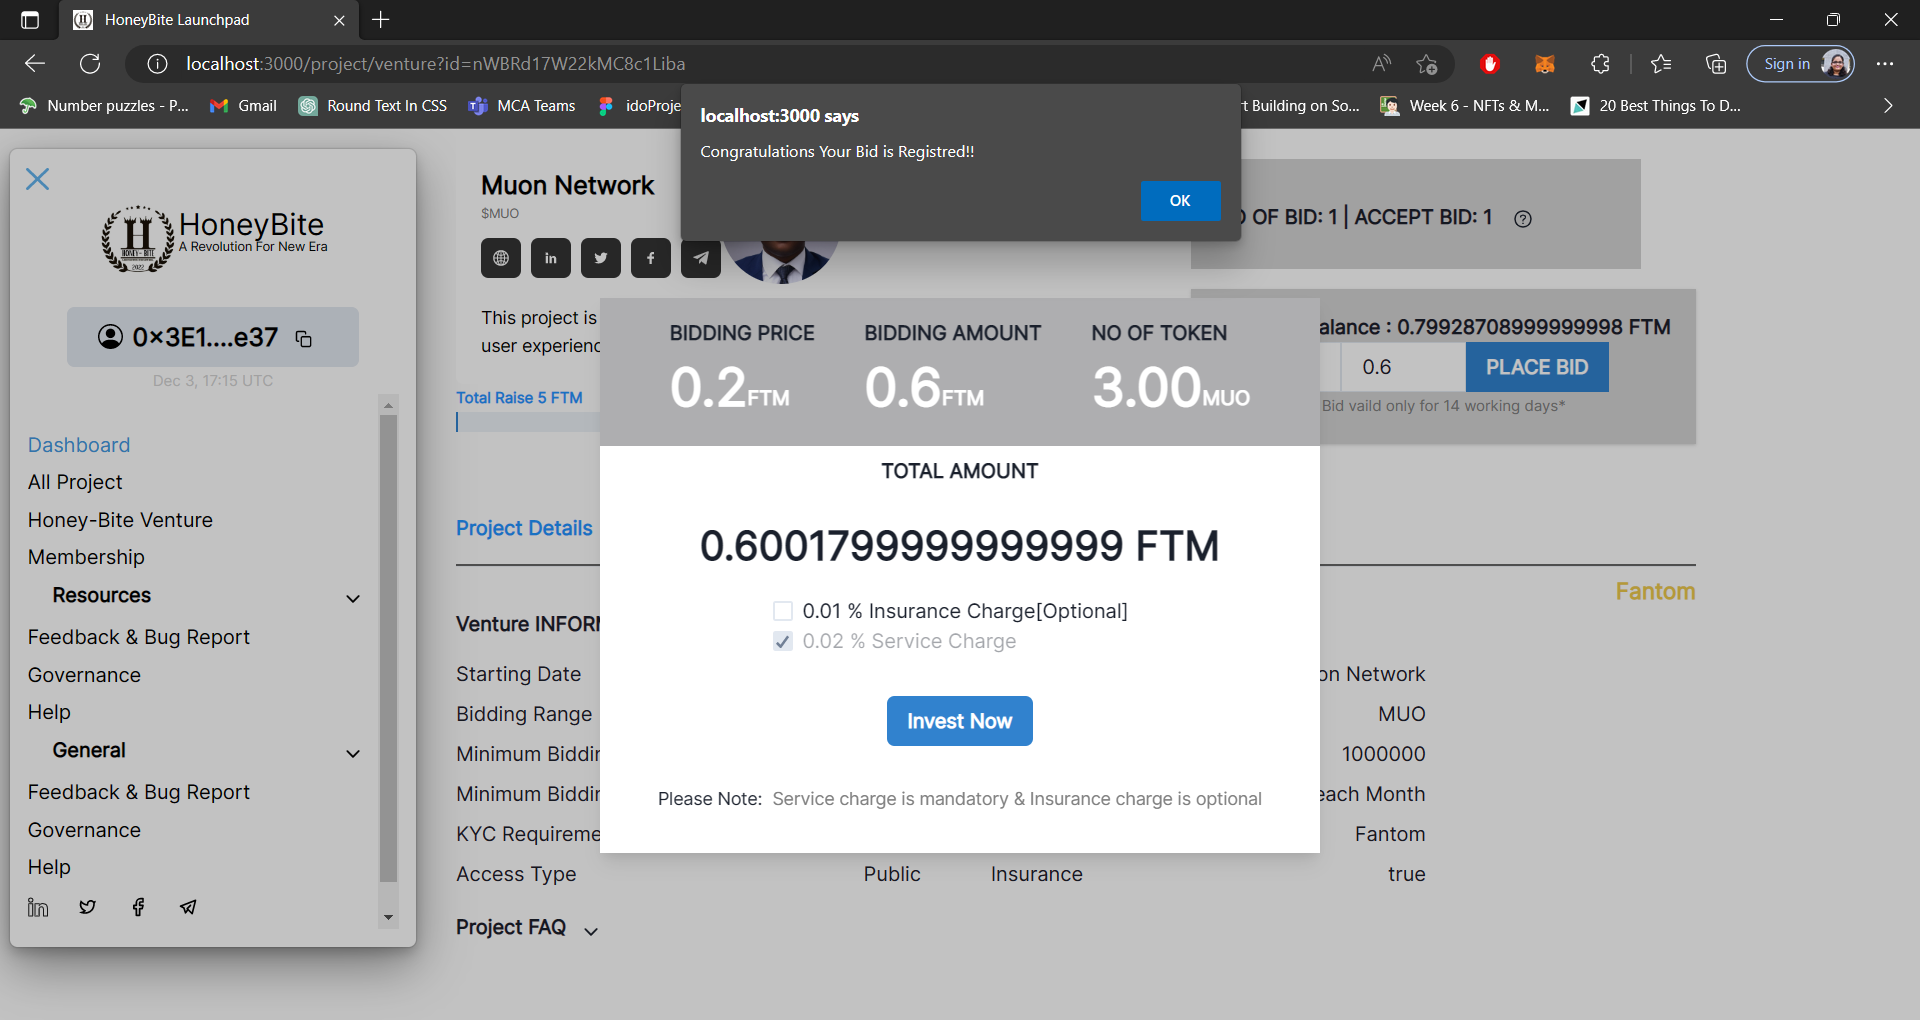The height and width of the screenshot is (1020, 1920).
Task: Add this page to favorites
Action: (1427, 64)
